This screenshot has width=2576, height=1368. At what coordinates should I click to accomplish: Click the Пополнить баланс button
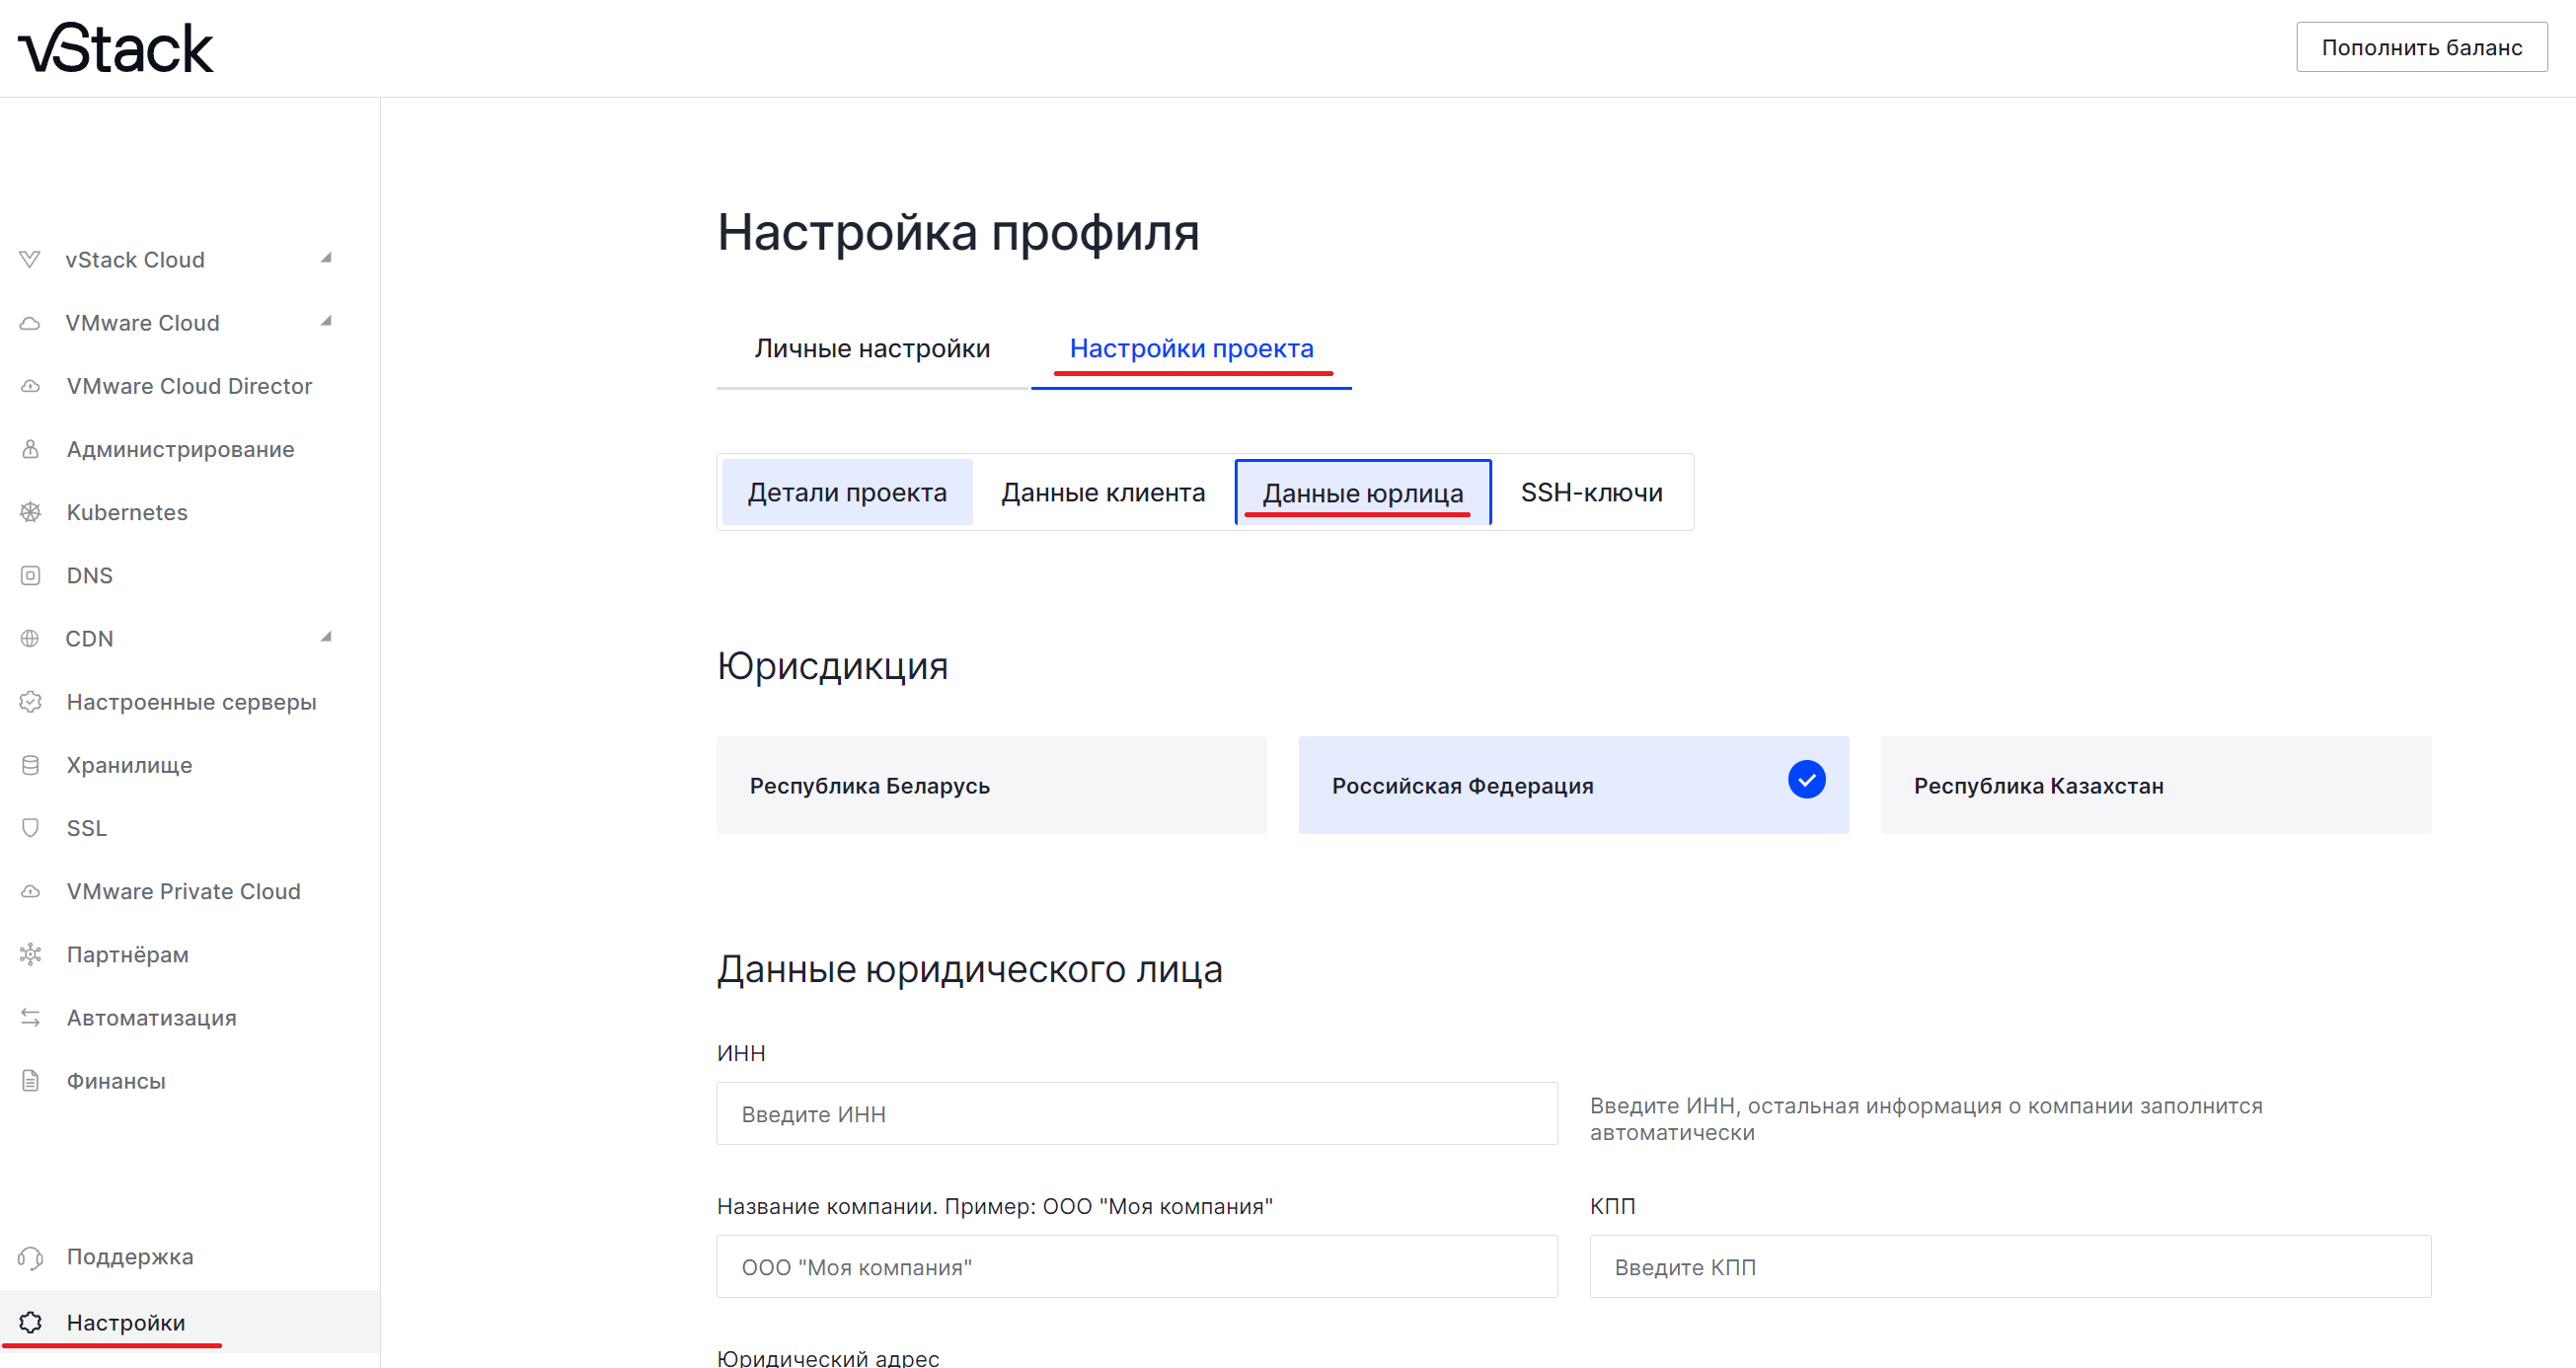(x=2421, y=47)
